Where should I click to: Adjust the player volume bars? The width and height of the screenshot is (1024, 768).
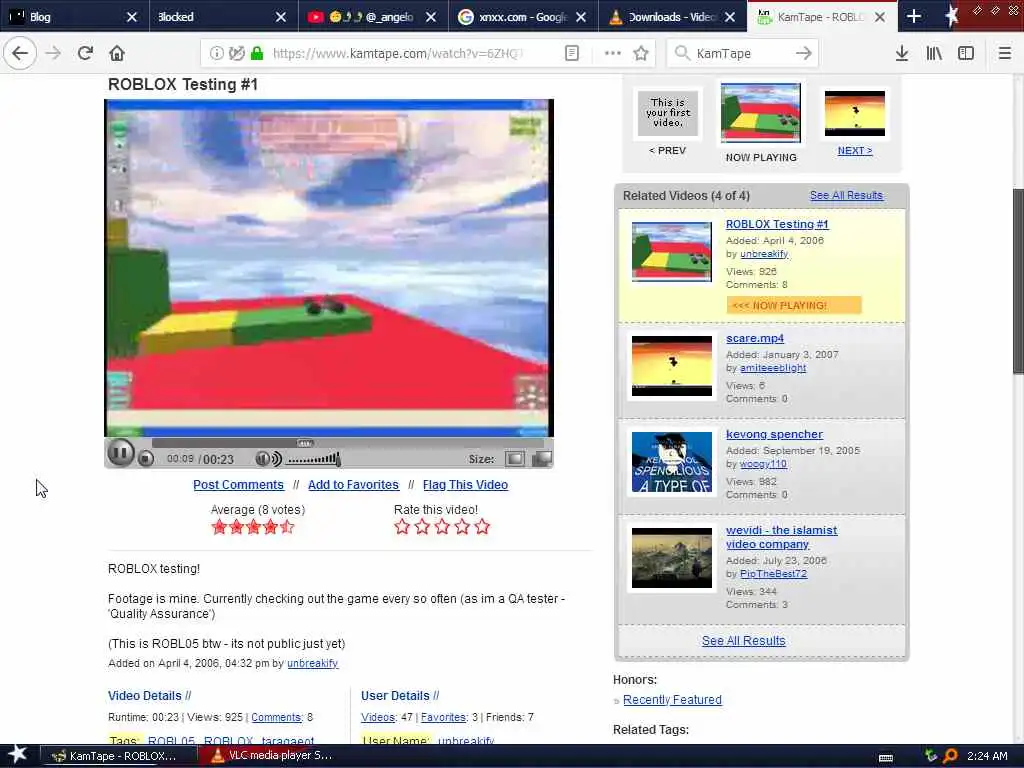tap(313, 459)
